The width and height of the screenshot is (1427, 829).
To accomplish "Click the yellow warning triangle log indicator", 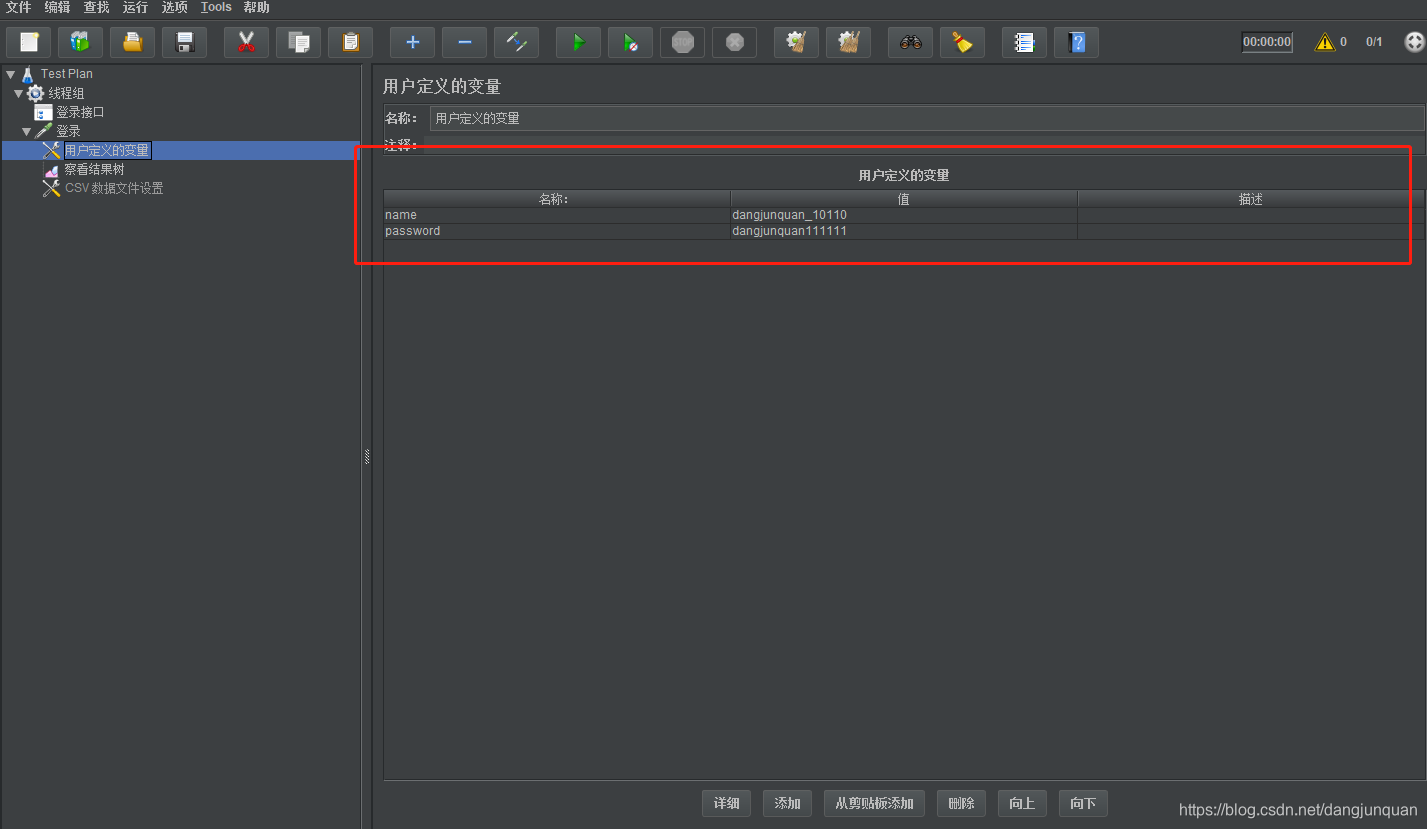I will (1325, 42).
